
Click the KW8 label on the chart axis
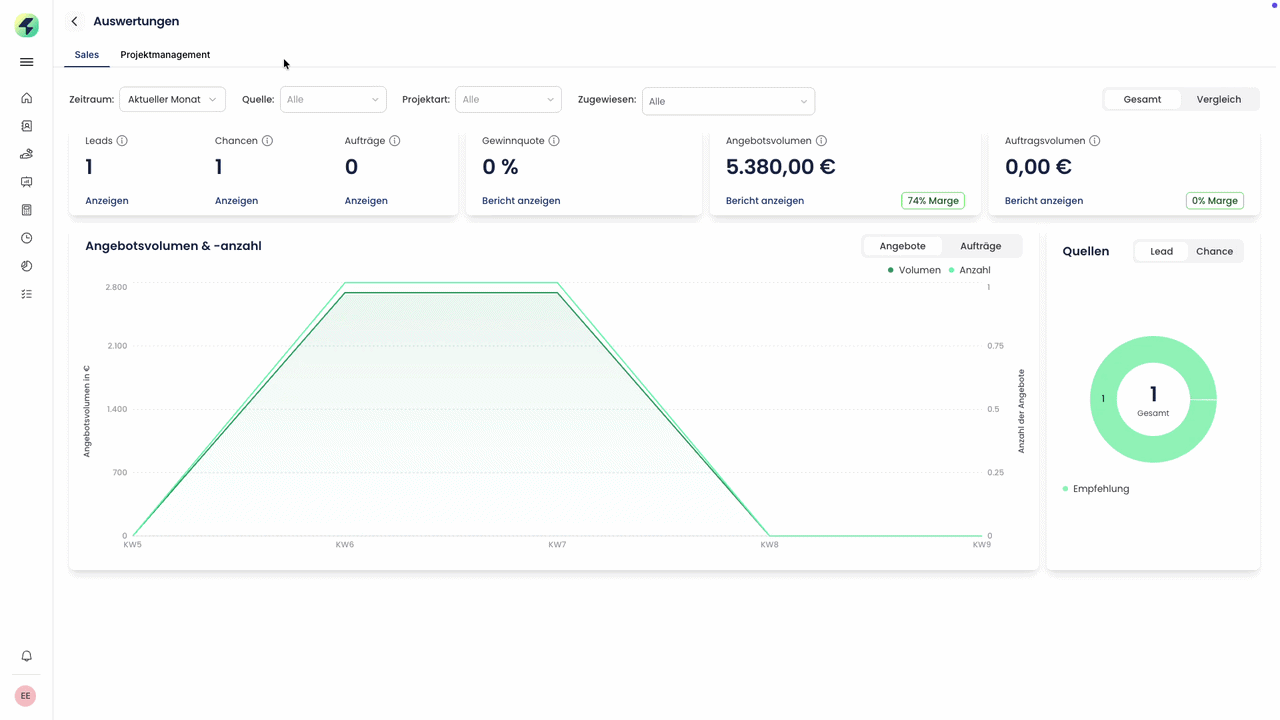[769, 545]
